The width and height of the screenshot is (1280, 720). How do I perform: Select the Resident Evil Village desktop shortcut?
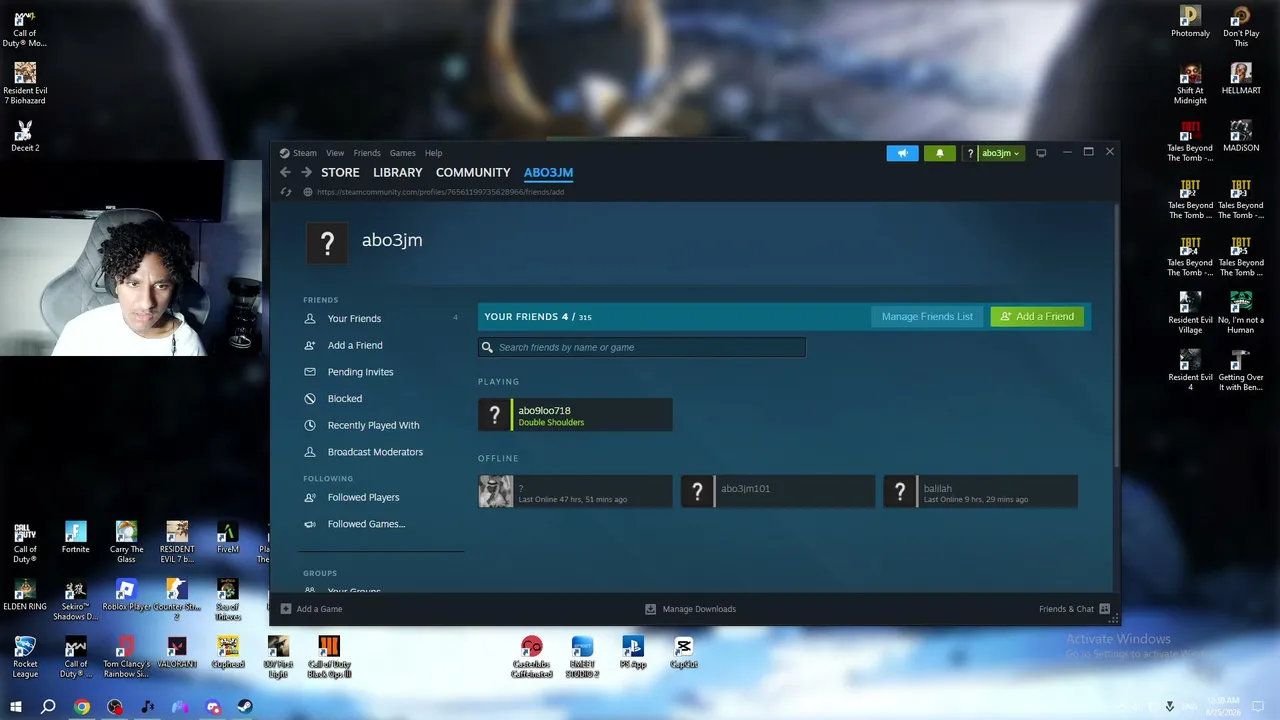pos(1190,313)
